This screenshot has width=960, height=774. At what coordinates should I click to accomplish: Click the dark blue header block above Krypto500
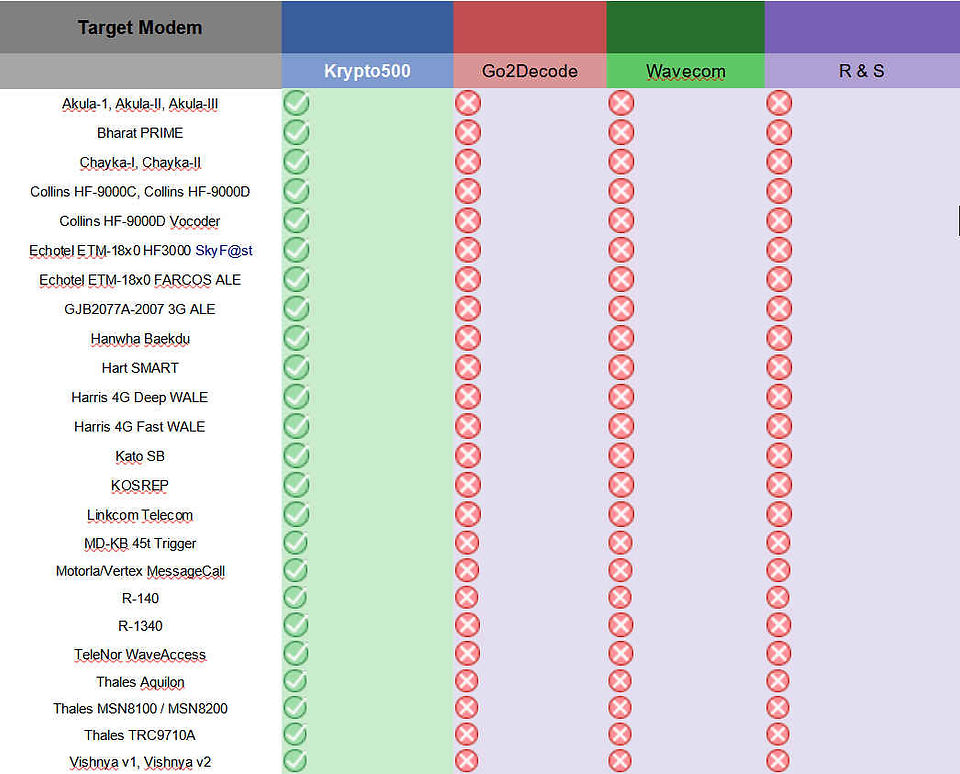pos(367,28)
